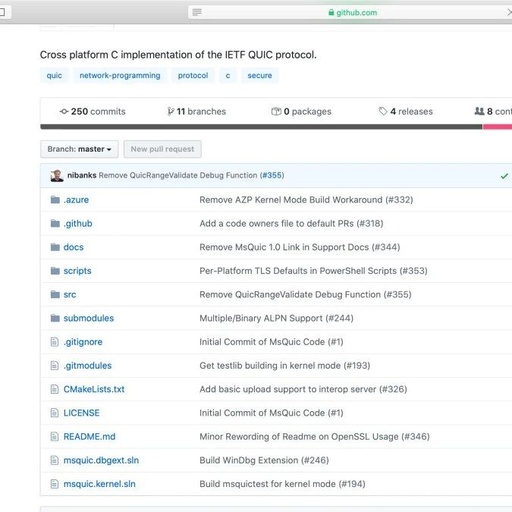
Task: Click 'Build msquictest for kernel mode' message
Action: pos(282,484)
